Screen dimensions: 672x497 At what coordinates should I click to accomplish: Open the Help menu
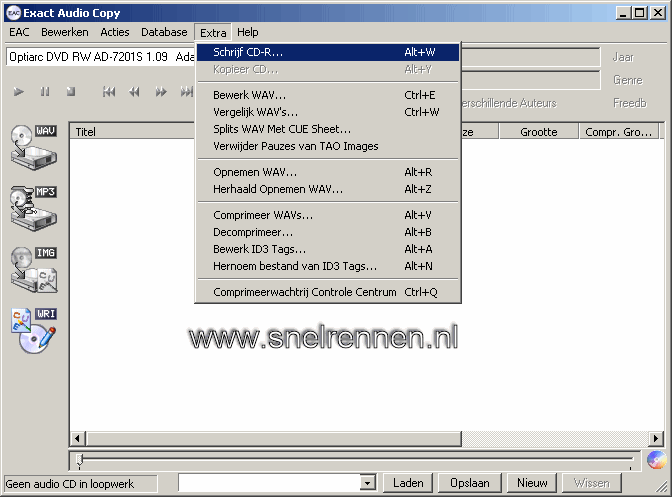tap(248, 32)
